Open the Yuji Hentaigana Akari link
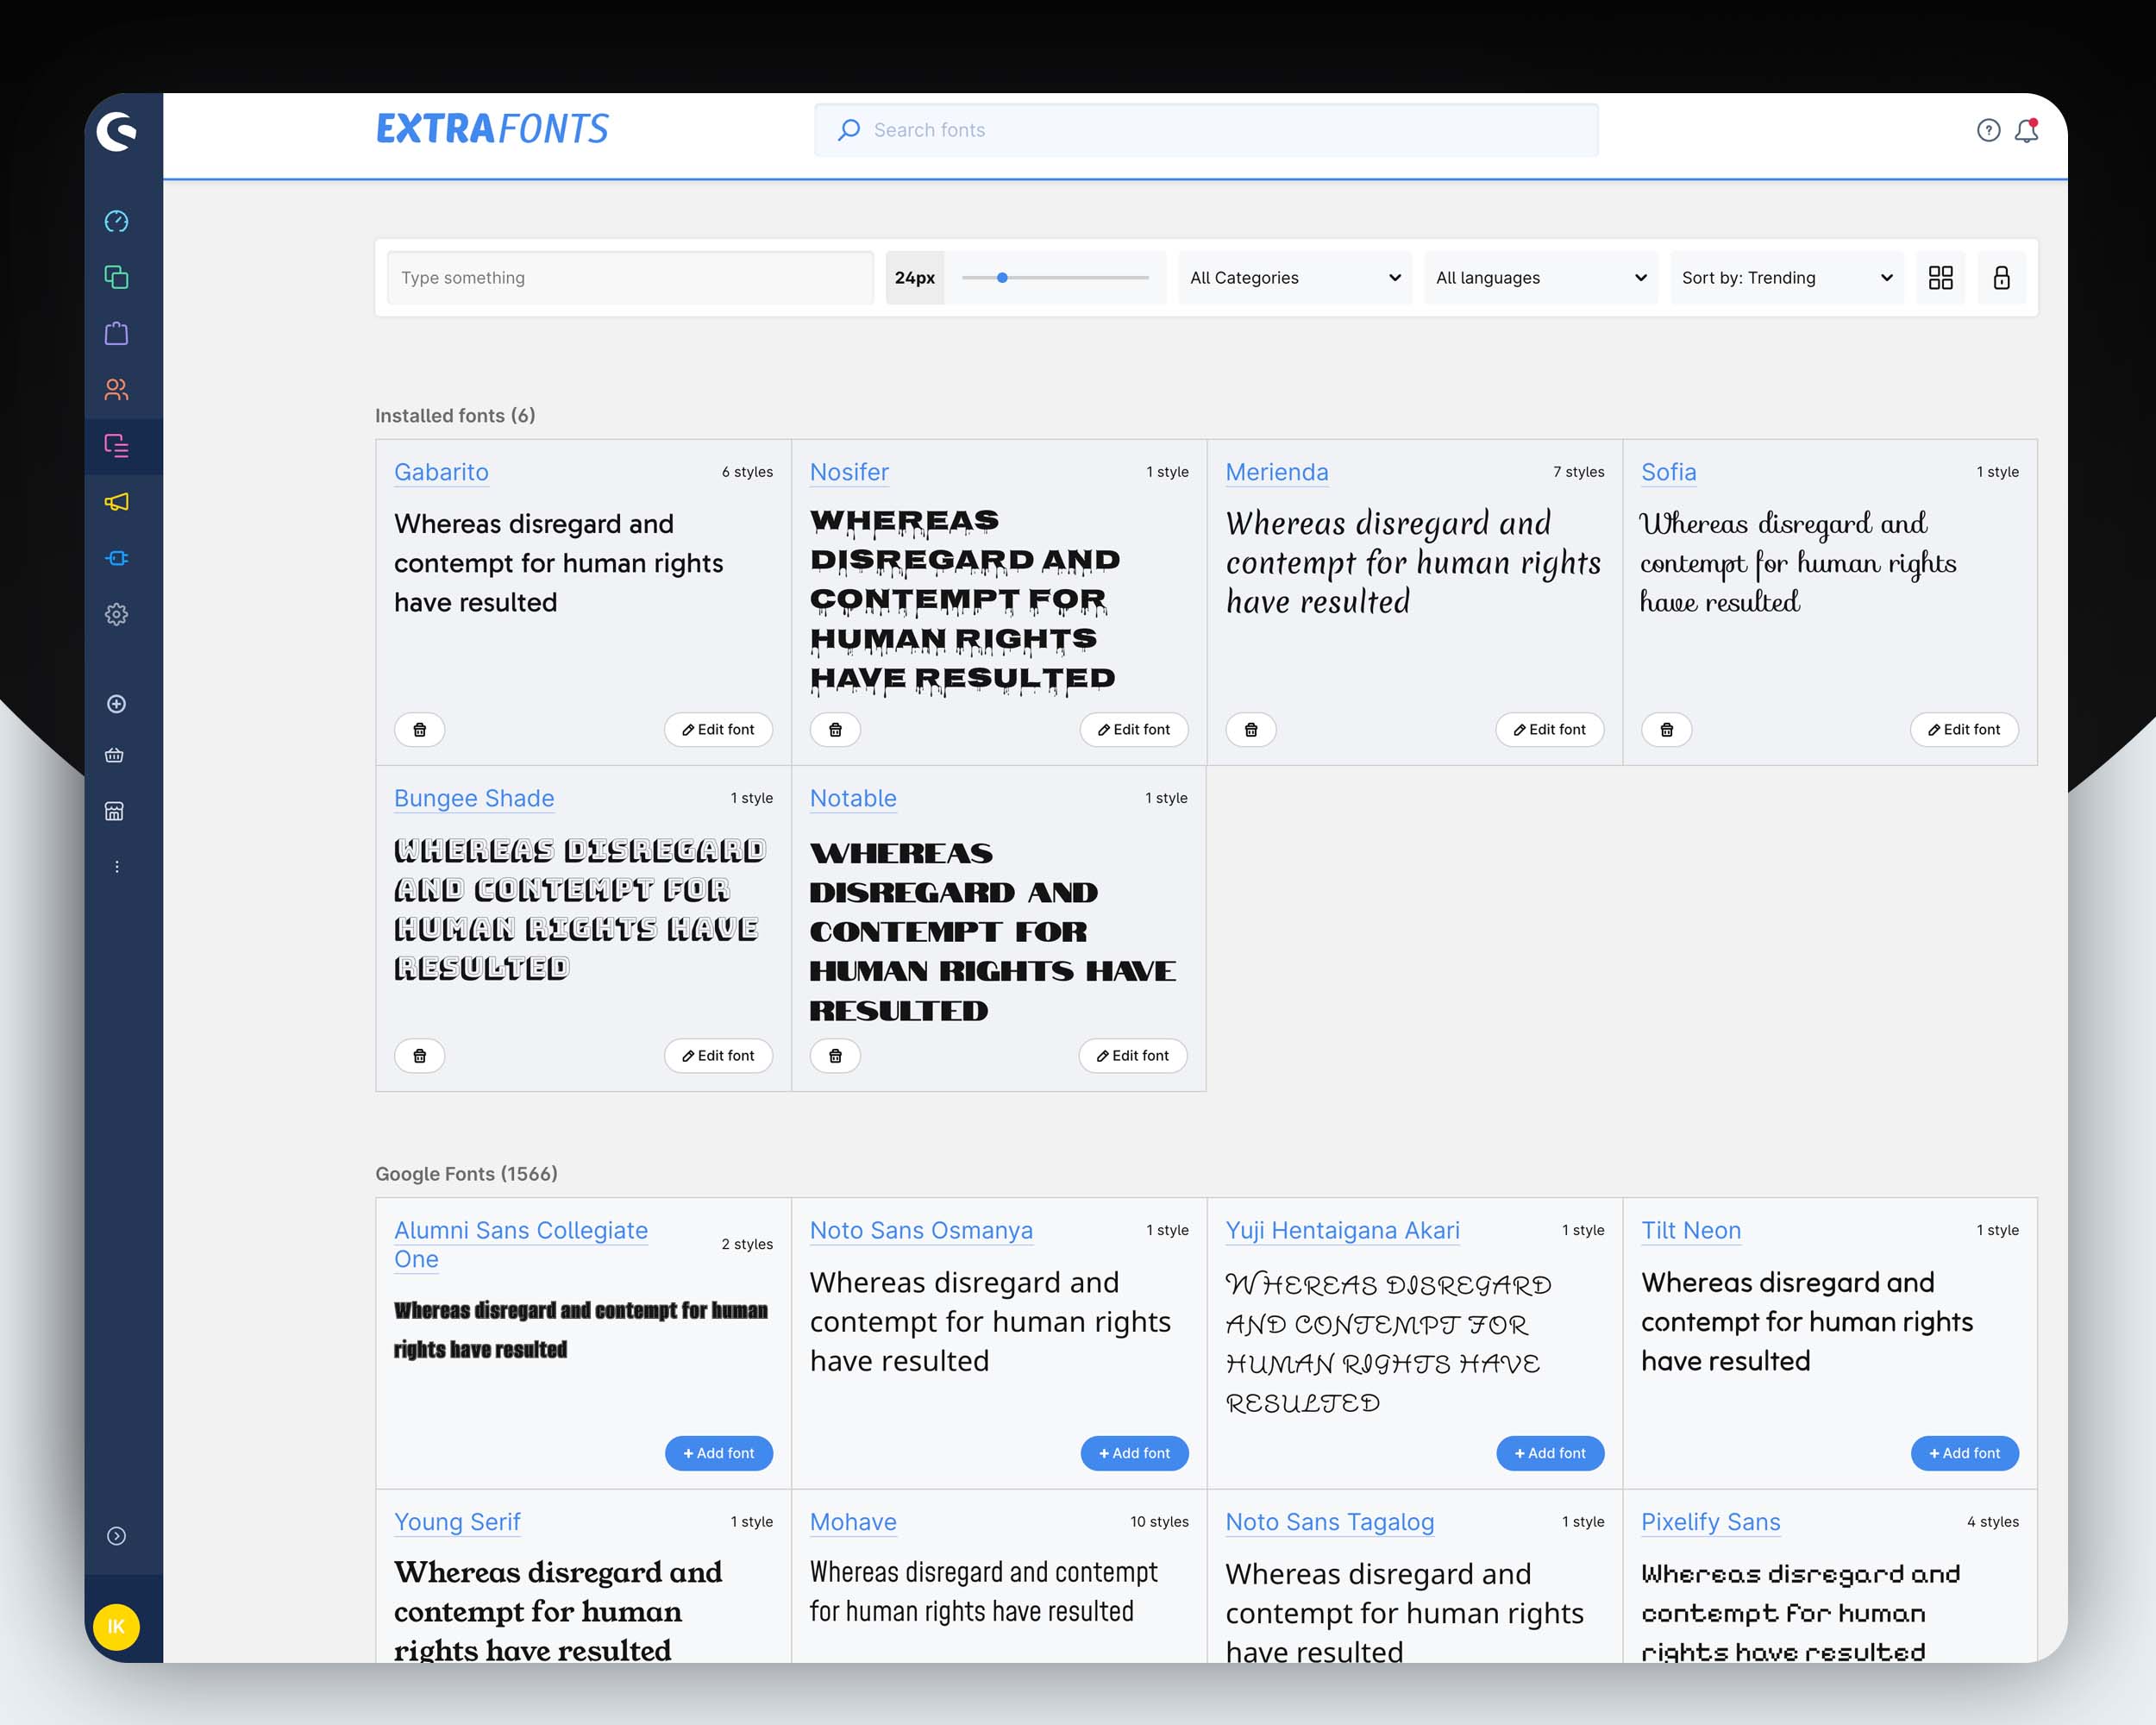 [x=1343, y=1230]
